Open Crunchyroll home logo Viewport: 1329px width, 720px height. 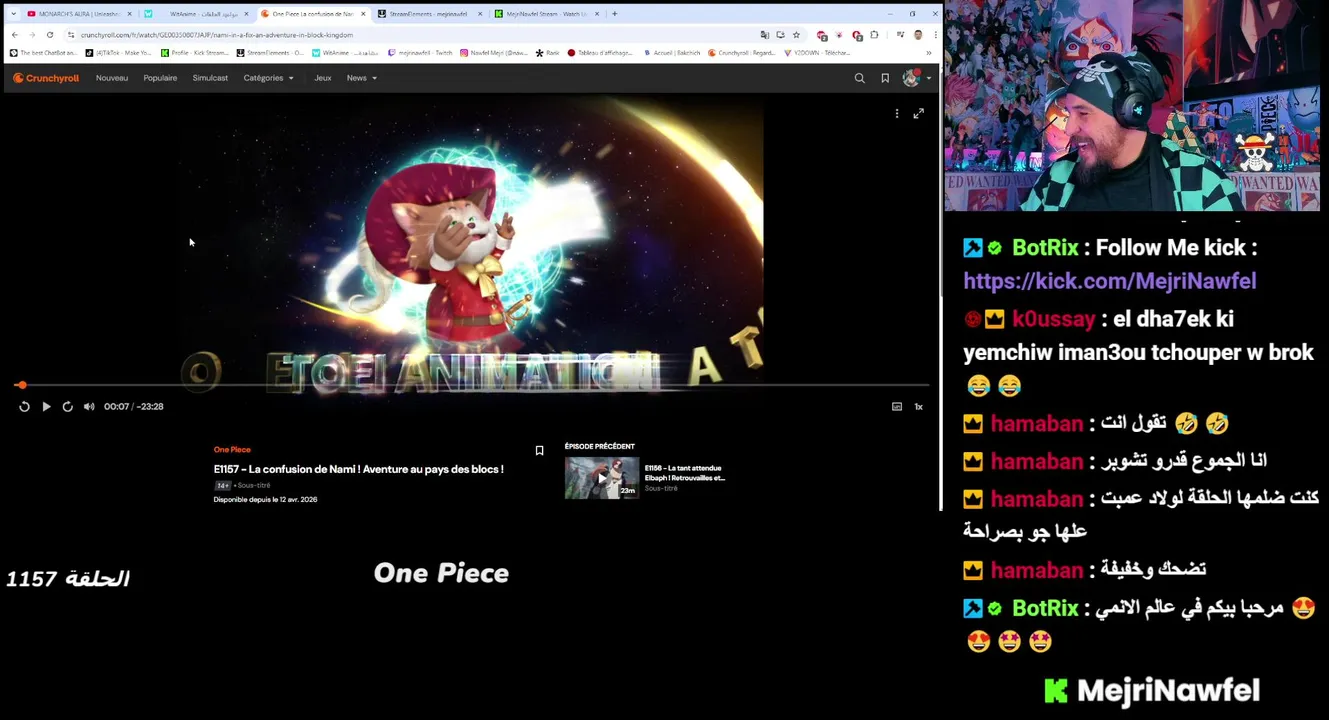[46, 78]
